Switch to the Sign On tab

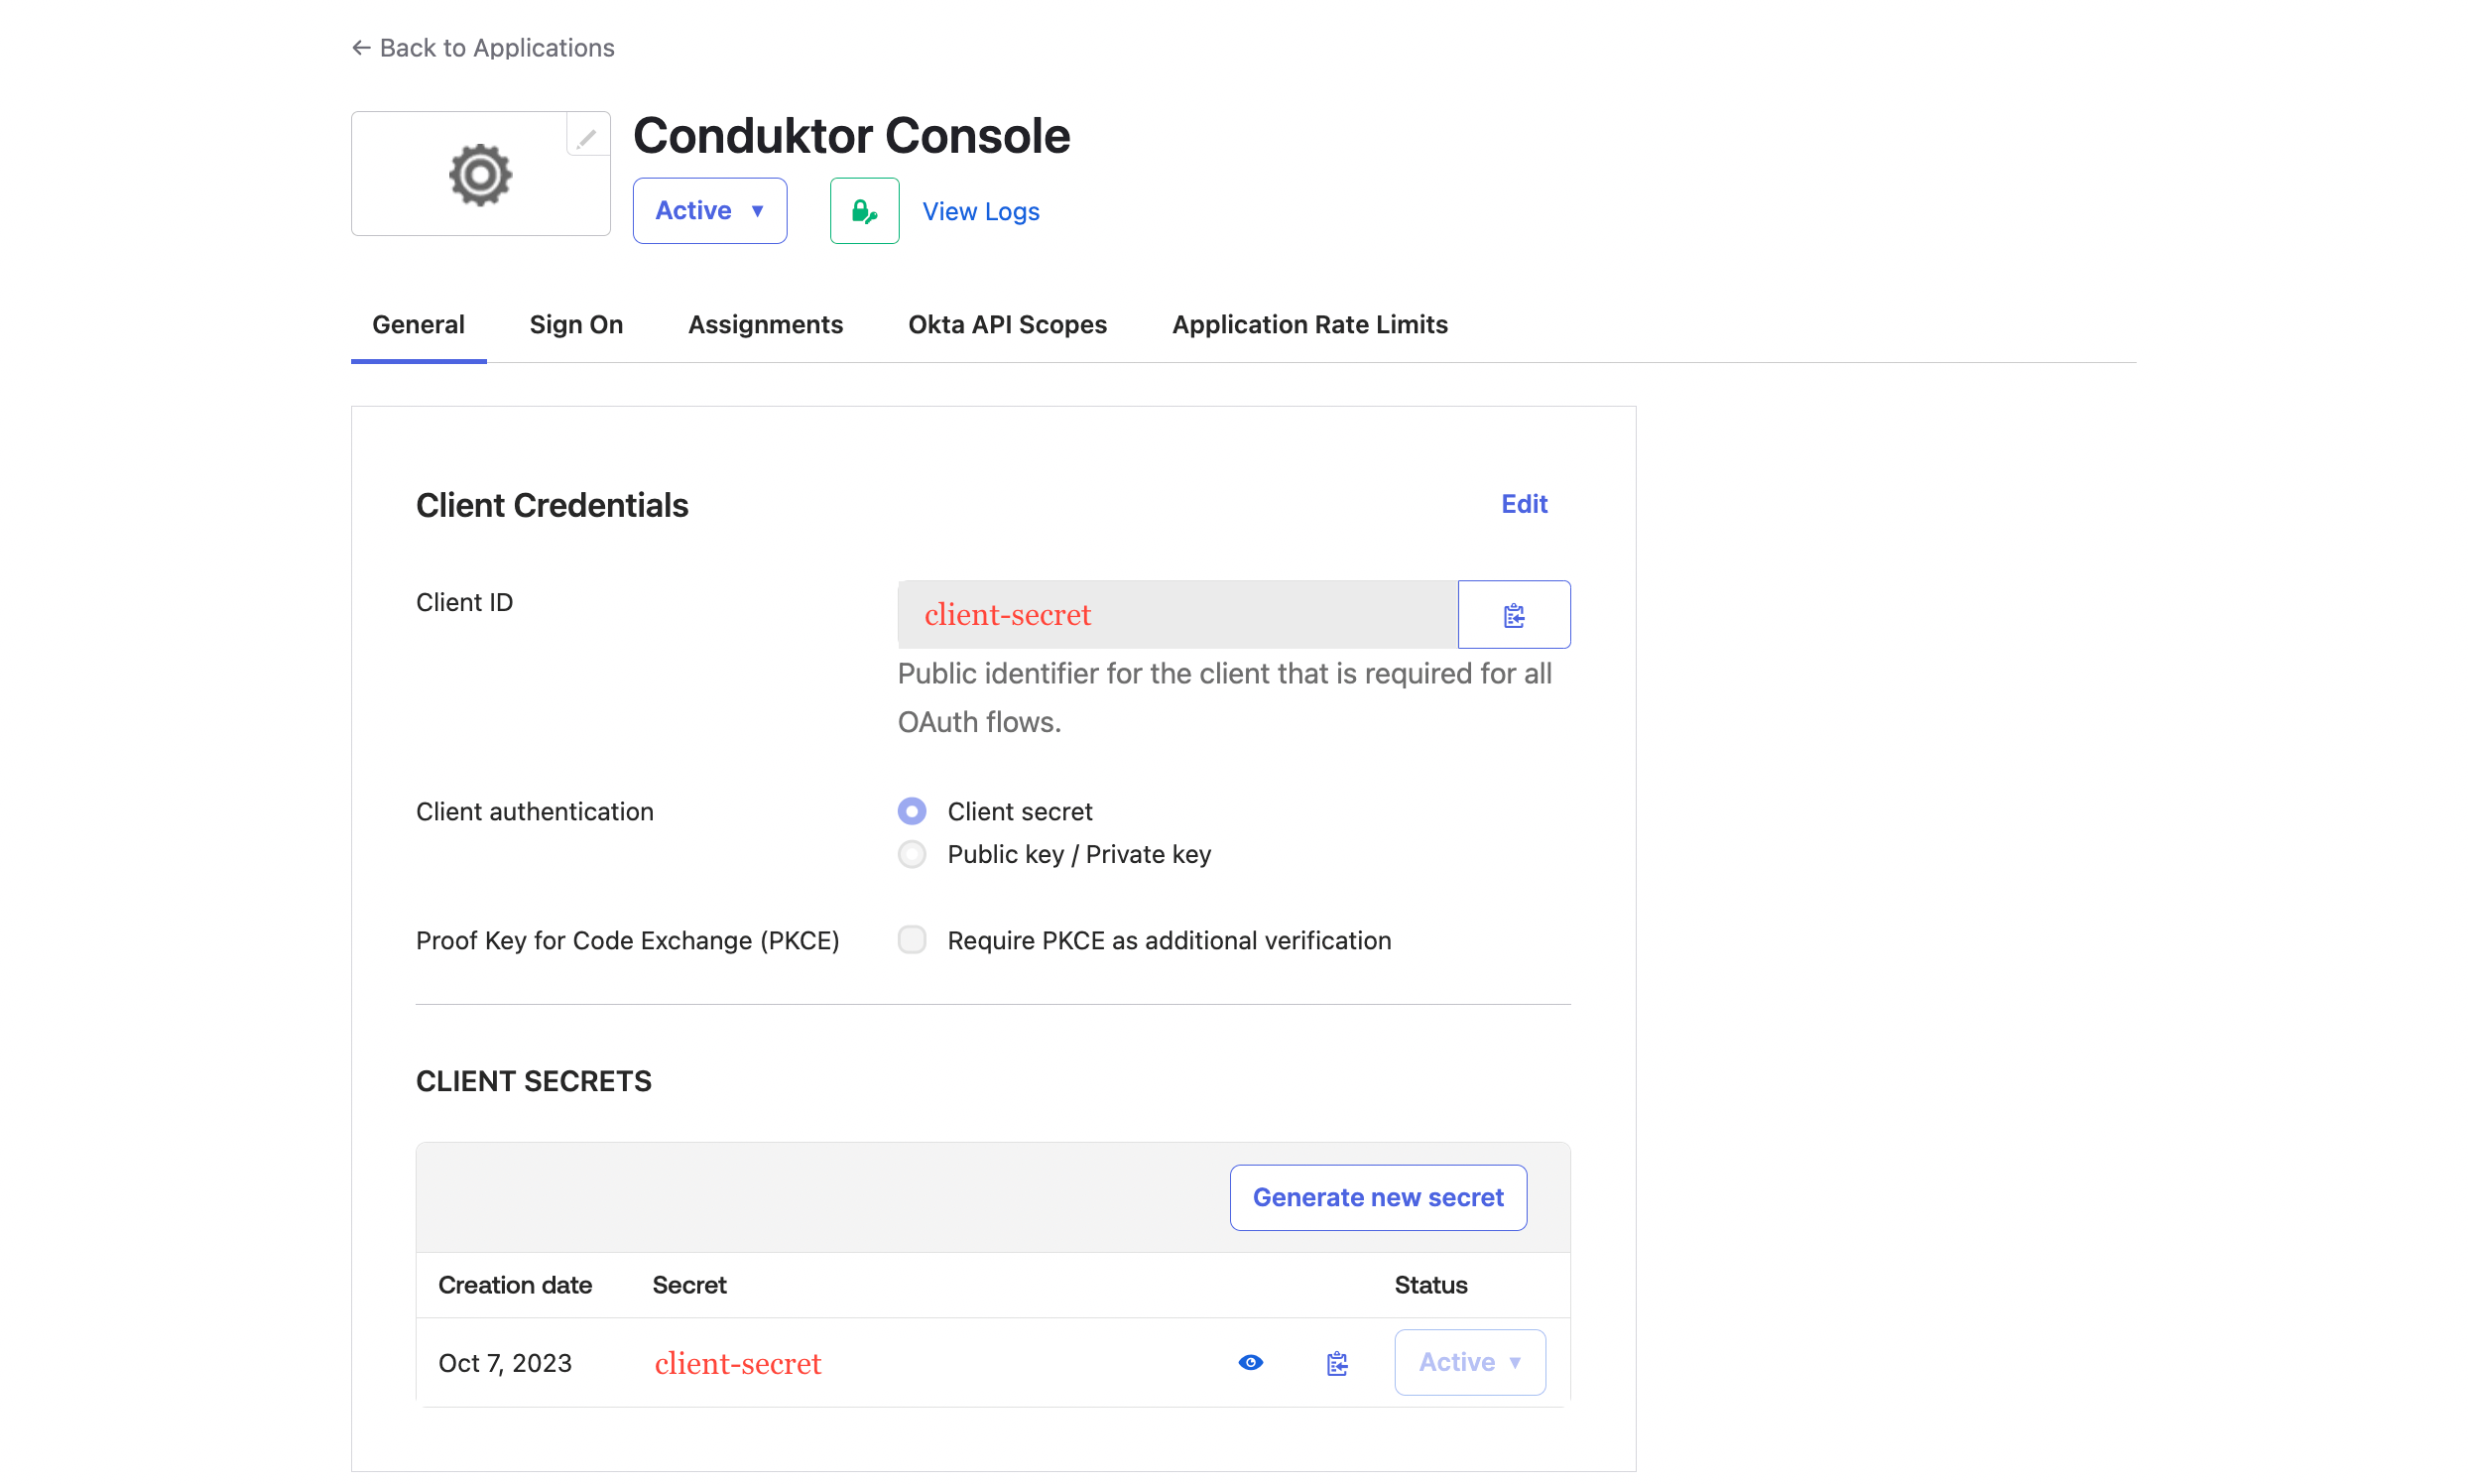click(x=576, y=325)
